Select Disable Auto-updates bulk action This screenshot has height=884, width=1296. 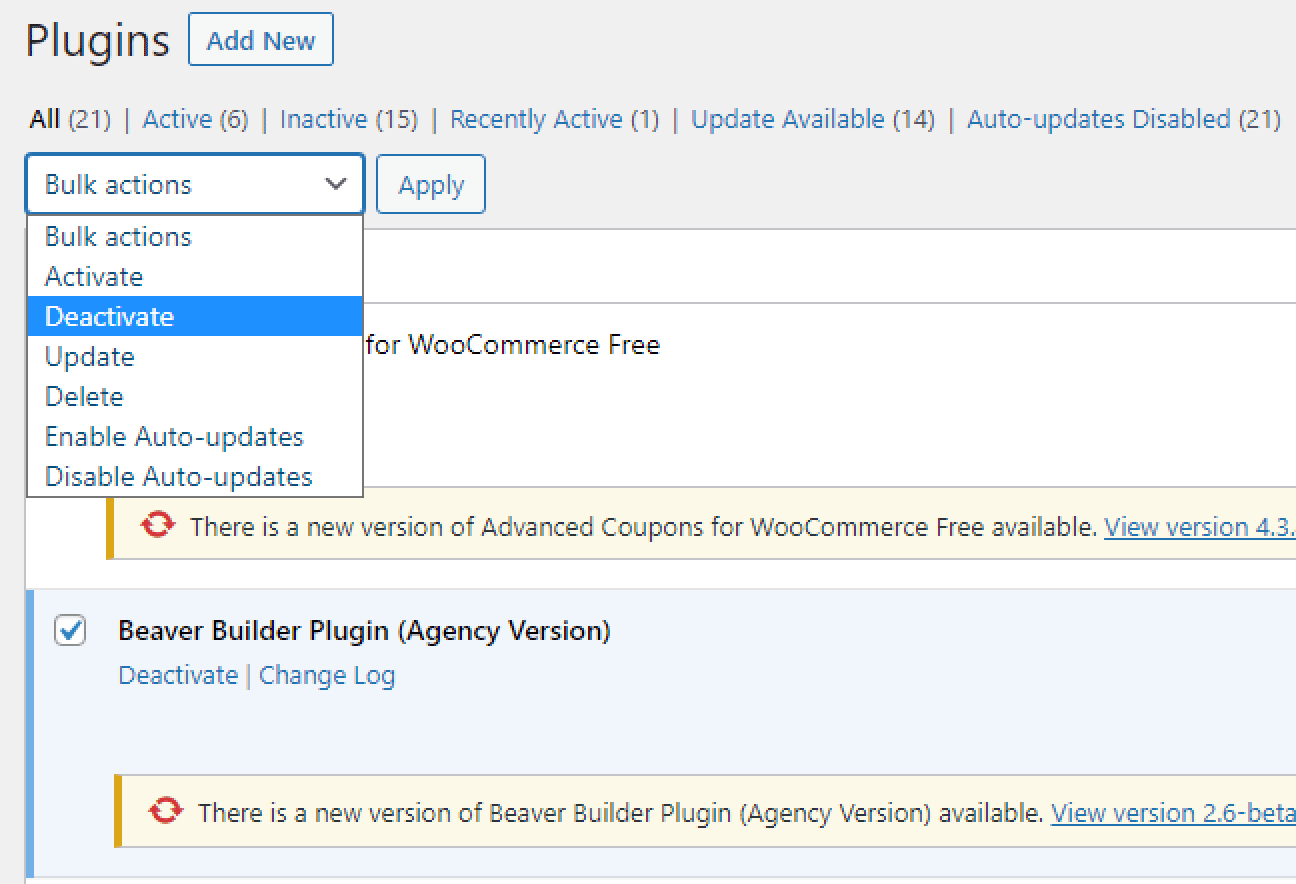tap(177, 476)
